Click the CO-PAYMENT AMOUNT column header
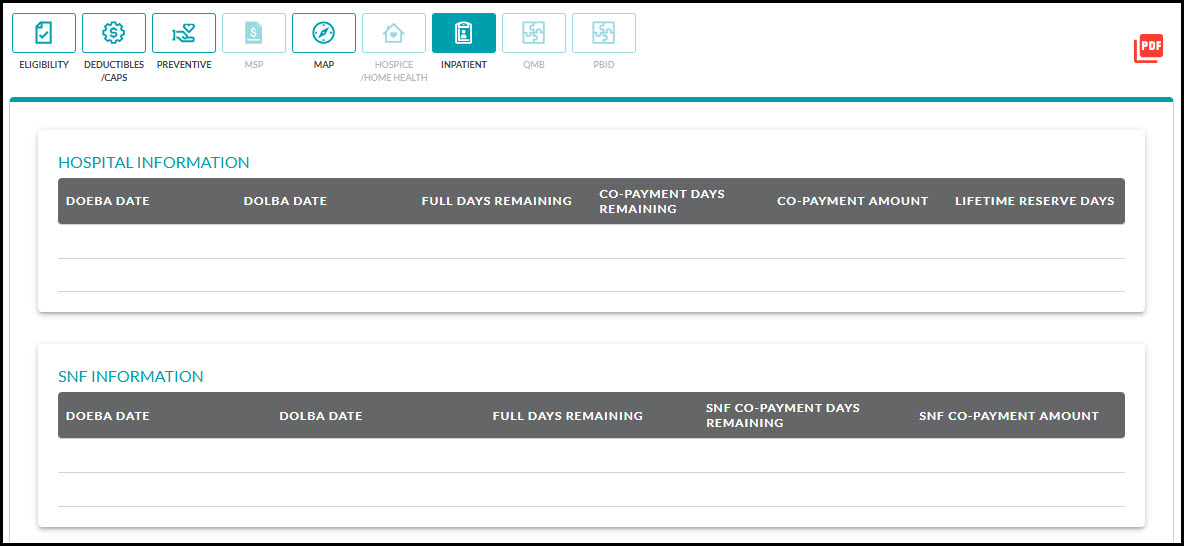The image size is (1184, 546). [852, 201]
